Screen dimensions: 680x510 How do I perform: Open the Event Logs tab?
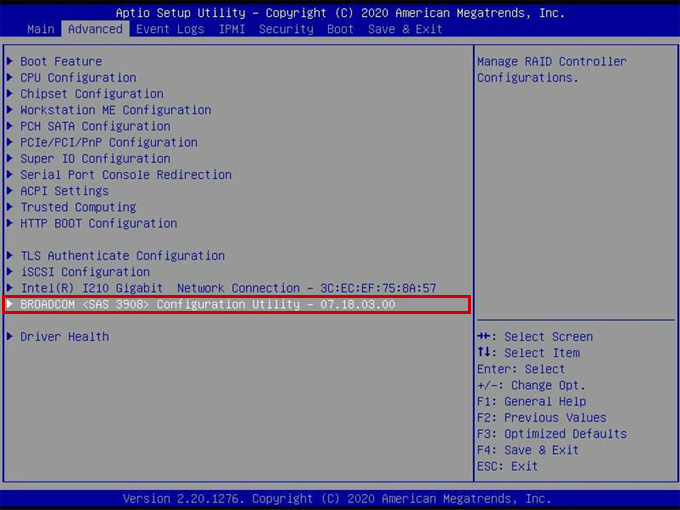170,29
